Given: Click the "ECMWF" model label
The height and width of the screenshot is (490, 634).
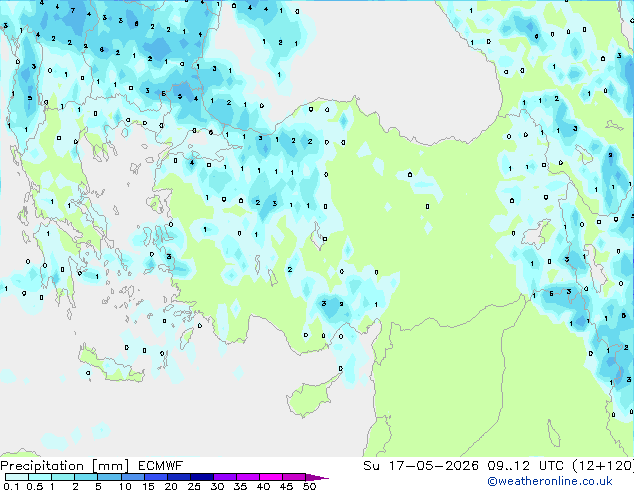Looking at the screenshot, I should pyautogui.click(x=160, y=466).
